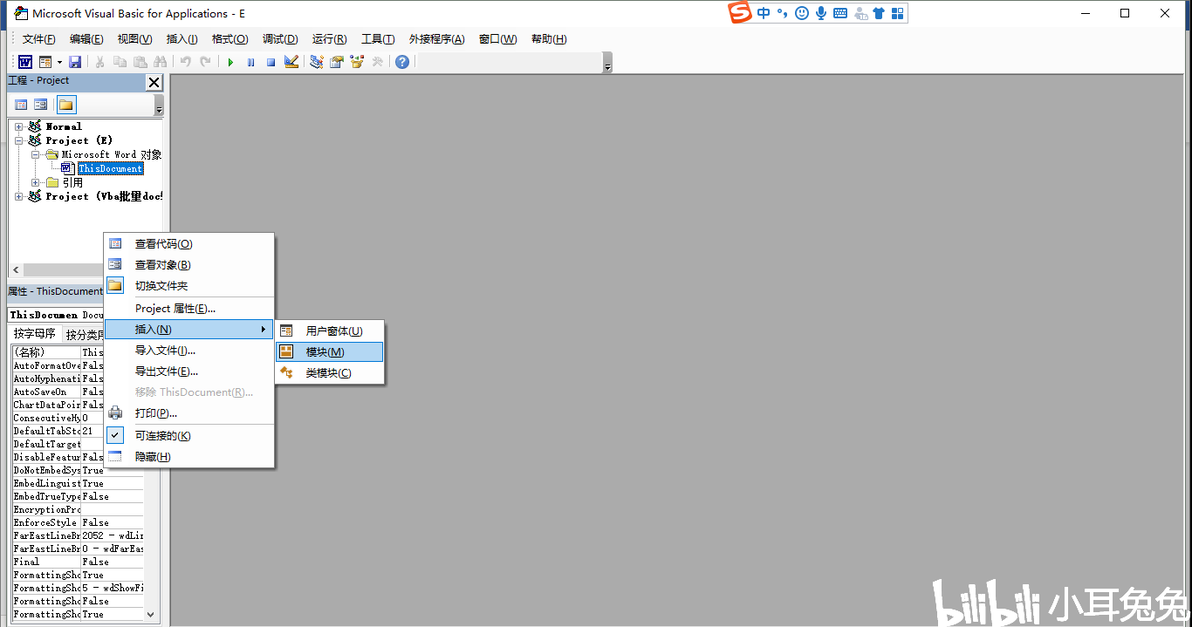The height and width of the screenshot is (627, 1192).
Task: Click the Project Explorer toolbar icon
Action: pyautogui.click(x=317, y=62)
